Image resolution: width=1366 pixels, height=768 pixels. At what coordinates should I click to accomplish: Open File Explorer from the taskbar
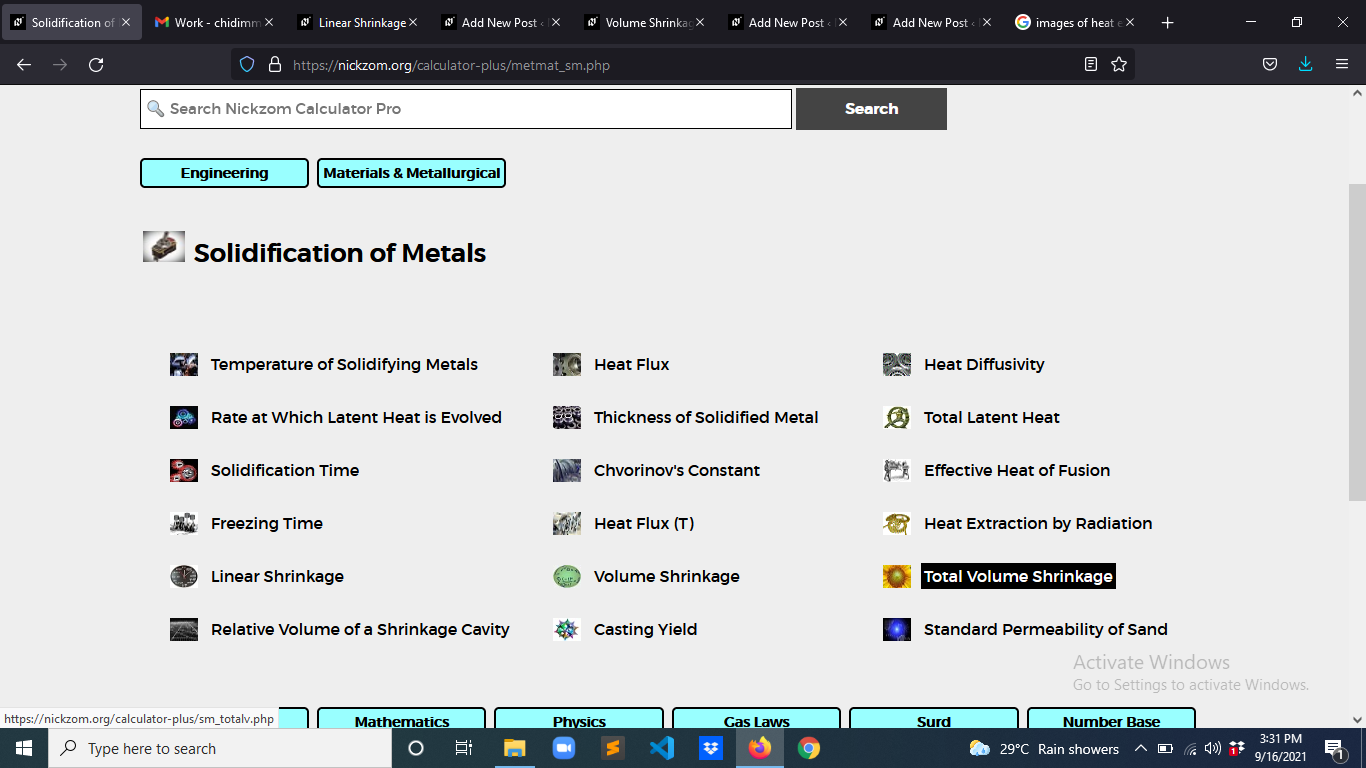pos(514,748)
